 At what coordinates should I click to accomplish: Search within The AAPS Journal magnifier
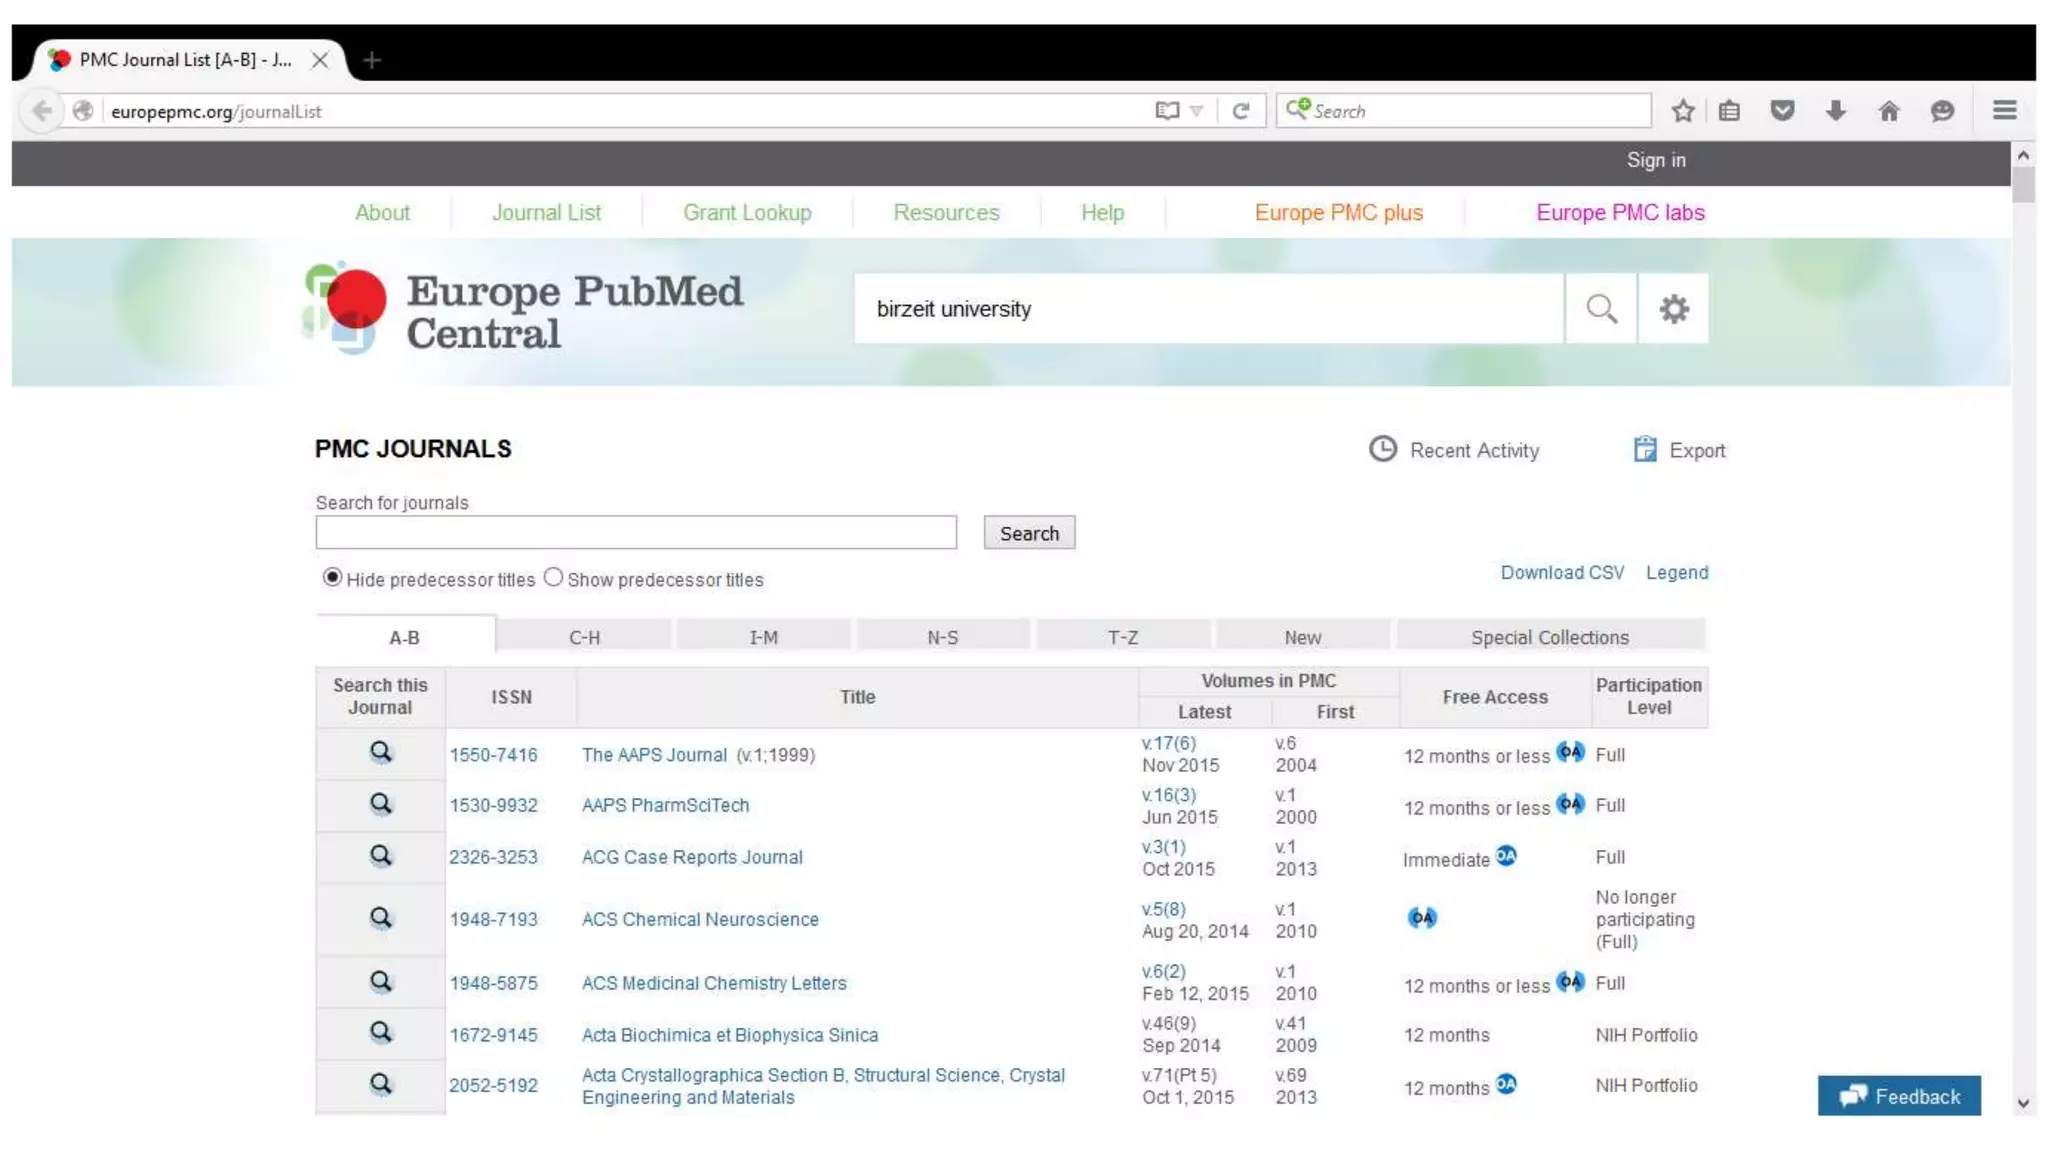381,752
